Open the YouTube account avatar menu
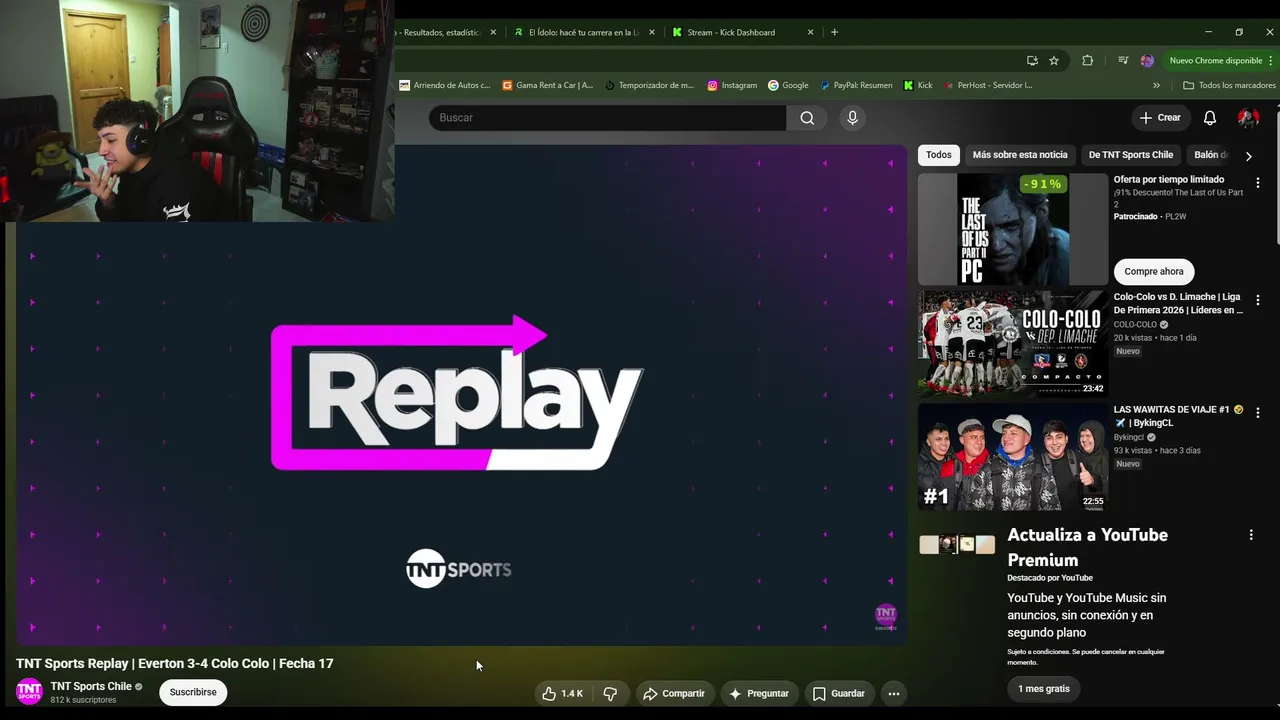This screenshot has height=720, width=1280. pyautogui.click(x=1248, y=118)
